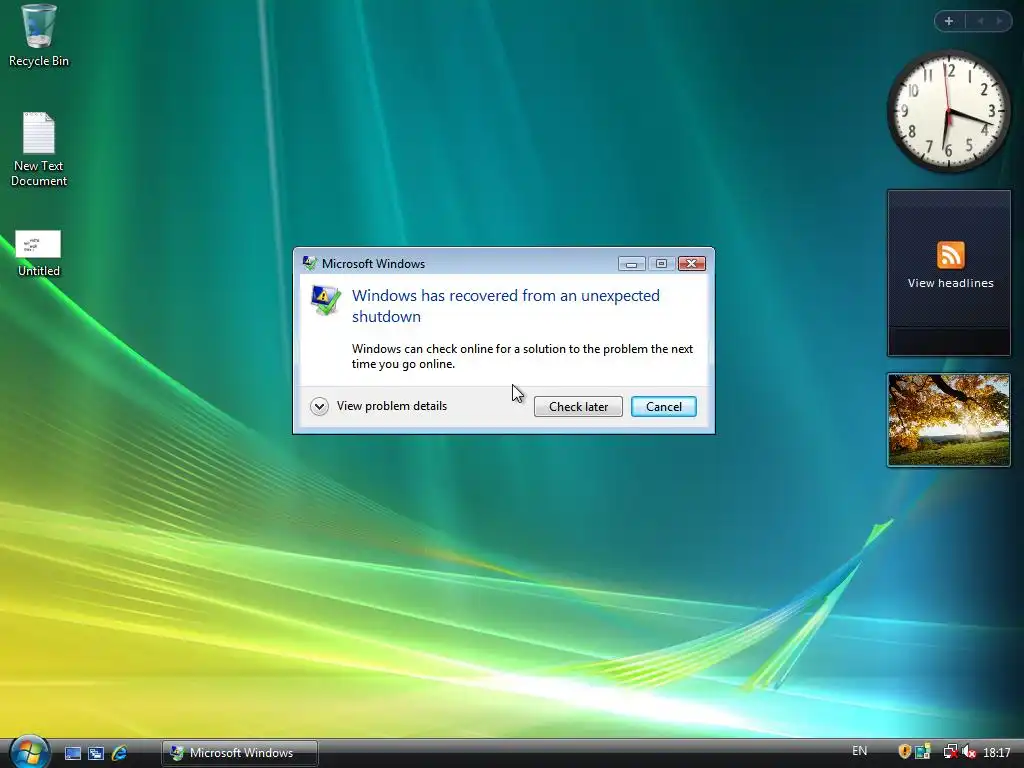
Task: Expand View problem details chevron
Action: pos(319,406)
